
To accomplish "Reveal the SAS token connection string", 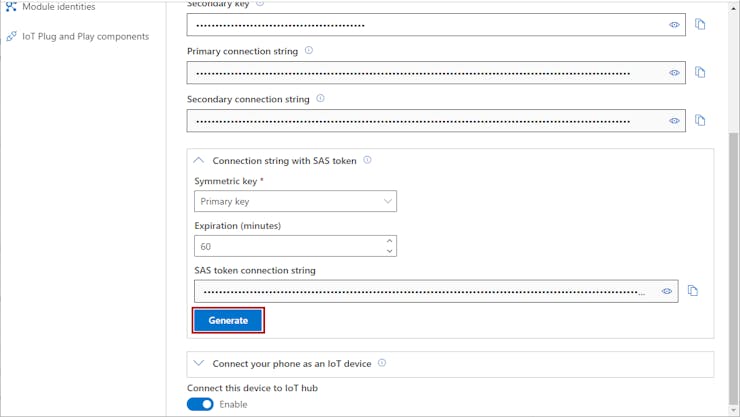I will click(x=667, y=291).
